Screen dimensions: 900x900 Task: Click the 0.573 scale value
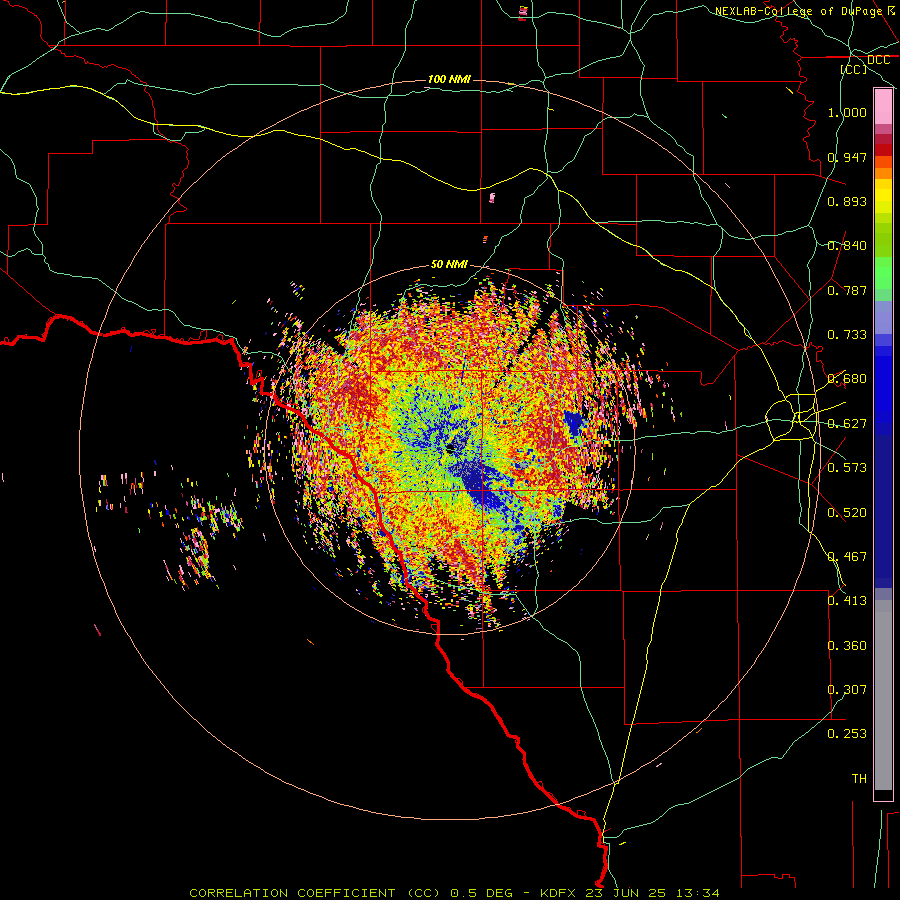[x=847, y=467]
